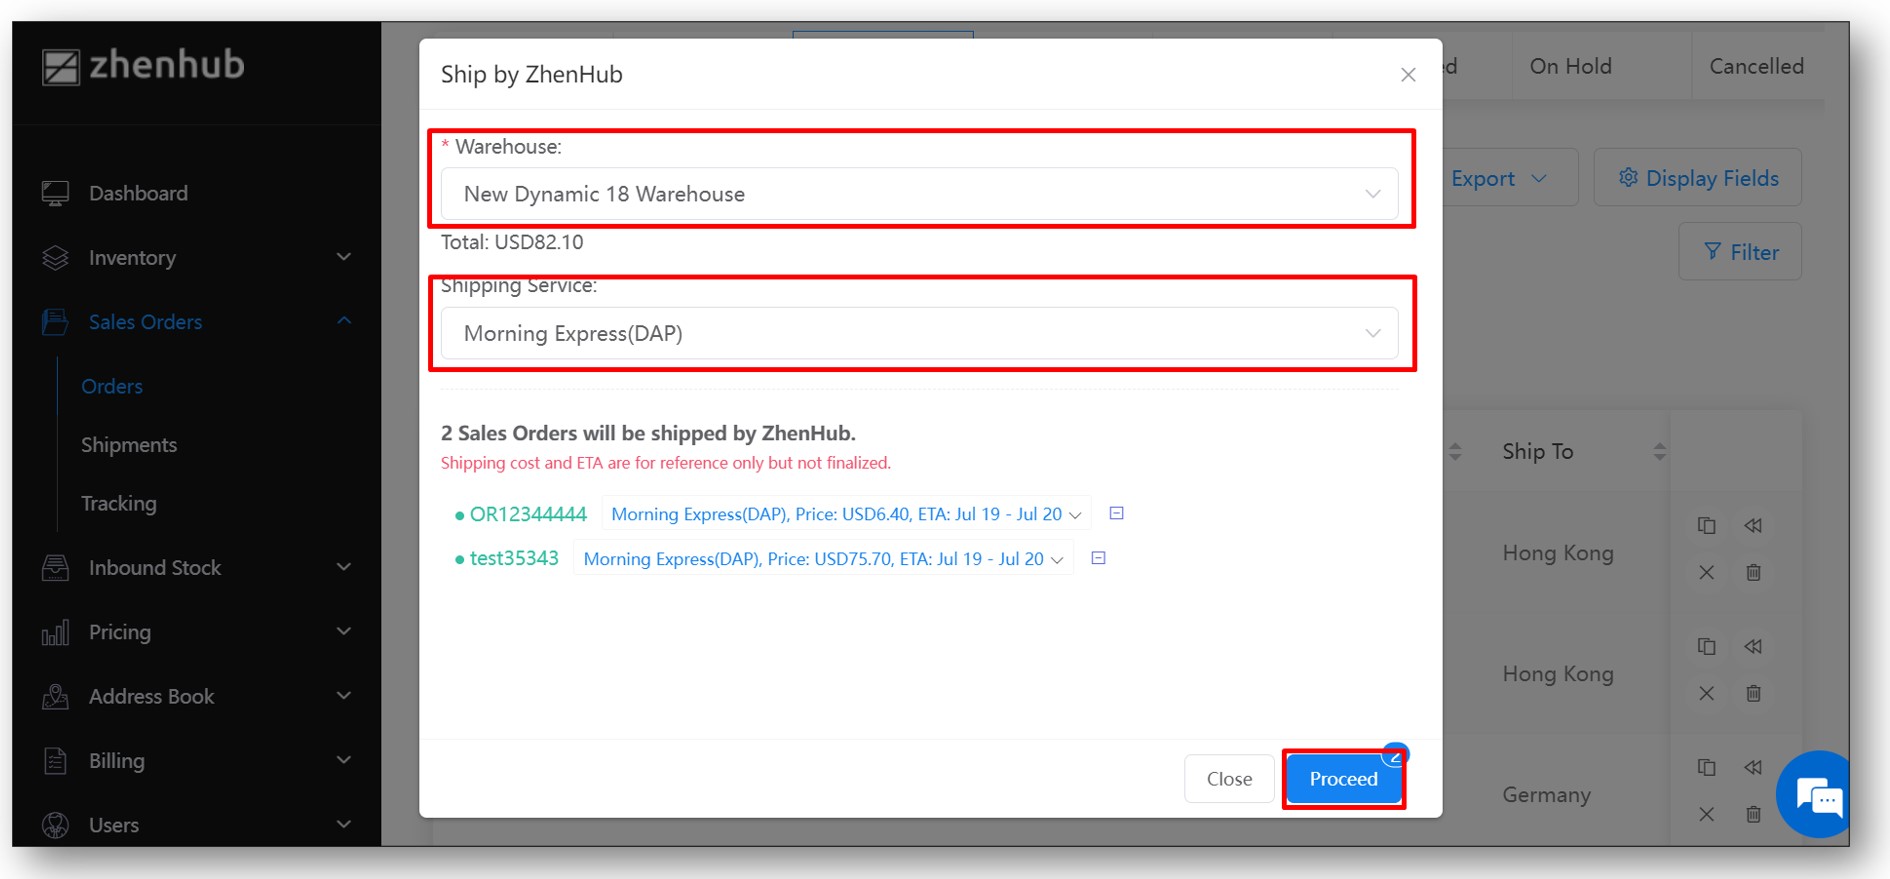Click the Germany ship-to cell
Viewport: 1890px width, 879px height.
[x=1546, y=795]
